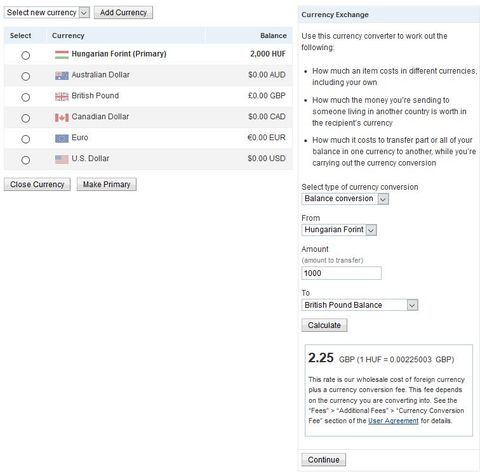This screenshot has width=480, height=472.
Task: Select the Hungarian Forint radio button
Action: (x=26, y=55)
